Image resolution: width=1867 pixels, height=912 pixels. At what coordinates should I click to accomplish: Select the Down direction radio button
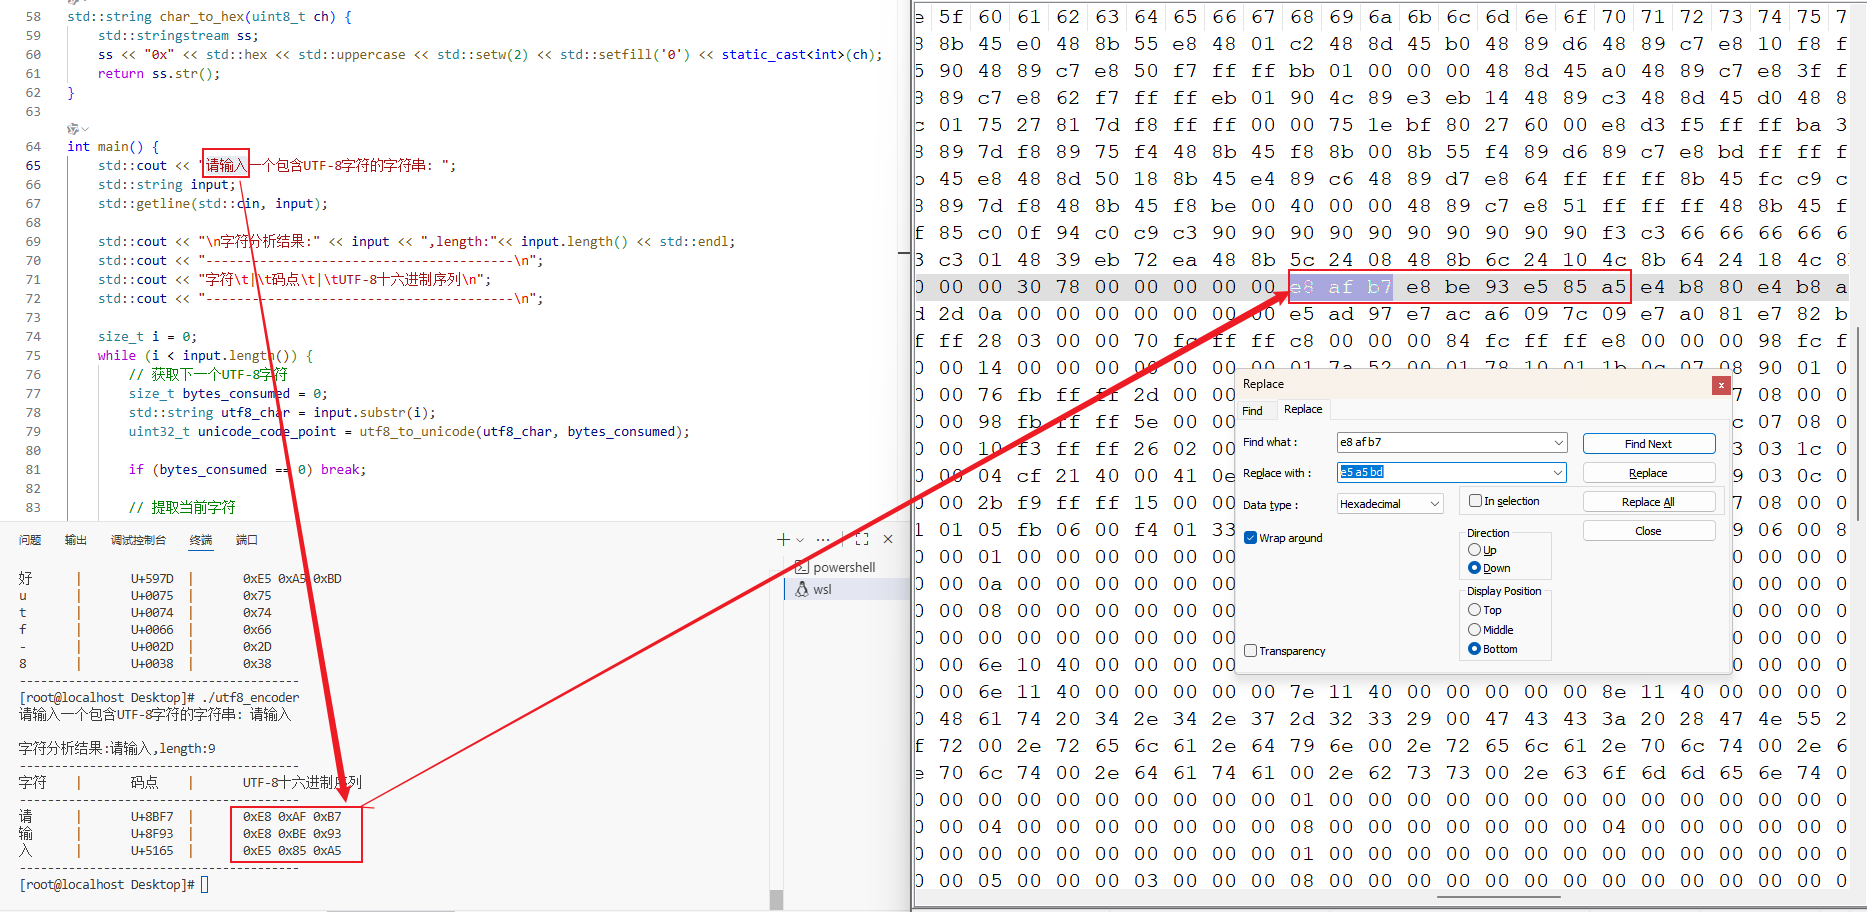point(1474,568)
